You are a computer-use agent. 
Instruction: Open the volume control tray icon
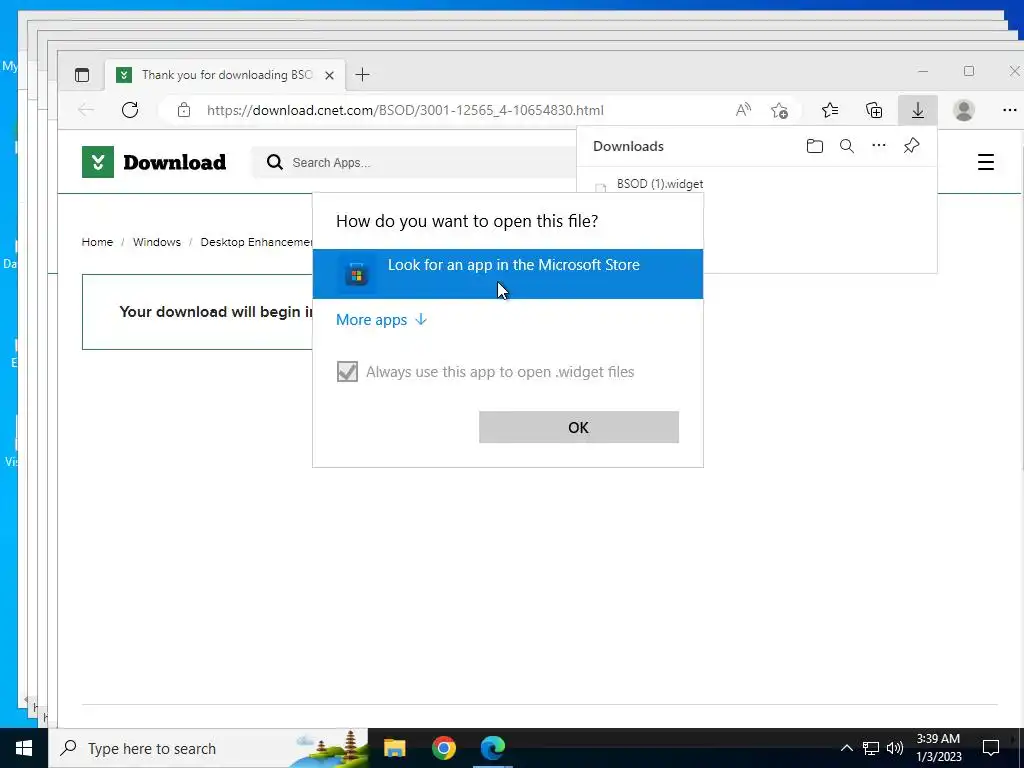click(895, 748)
